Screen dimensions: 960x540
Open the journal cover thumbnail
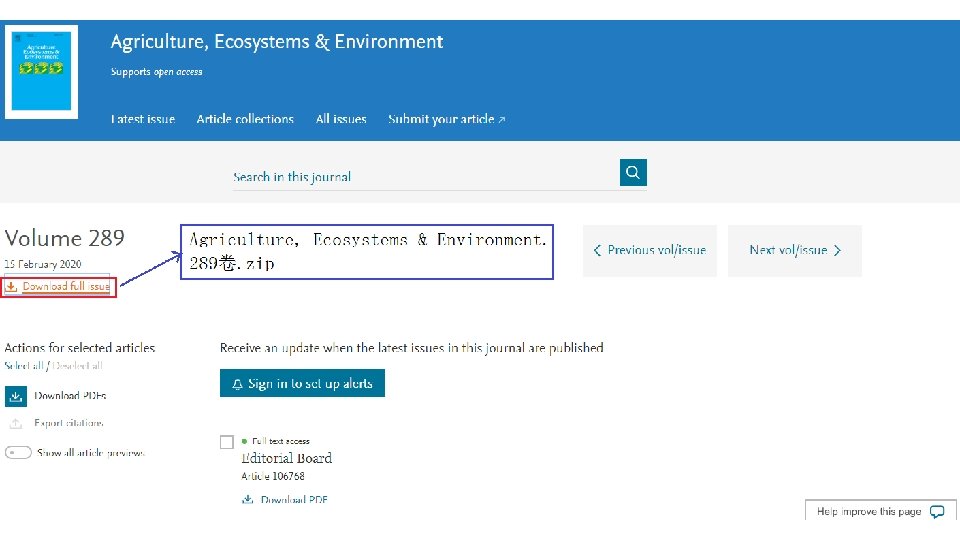[42, 68]
